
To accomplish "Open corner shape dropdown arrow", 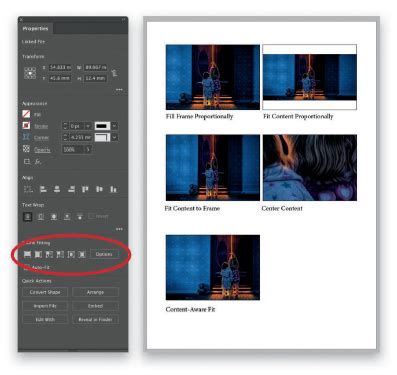I will pyautogui.click(x=114, y=137).
